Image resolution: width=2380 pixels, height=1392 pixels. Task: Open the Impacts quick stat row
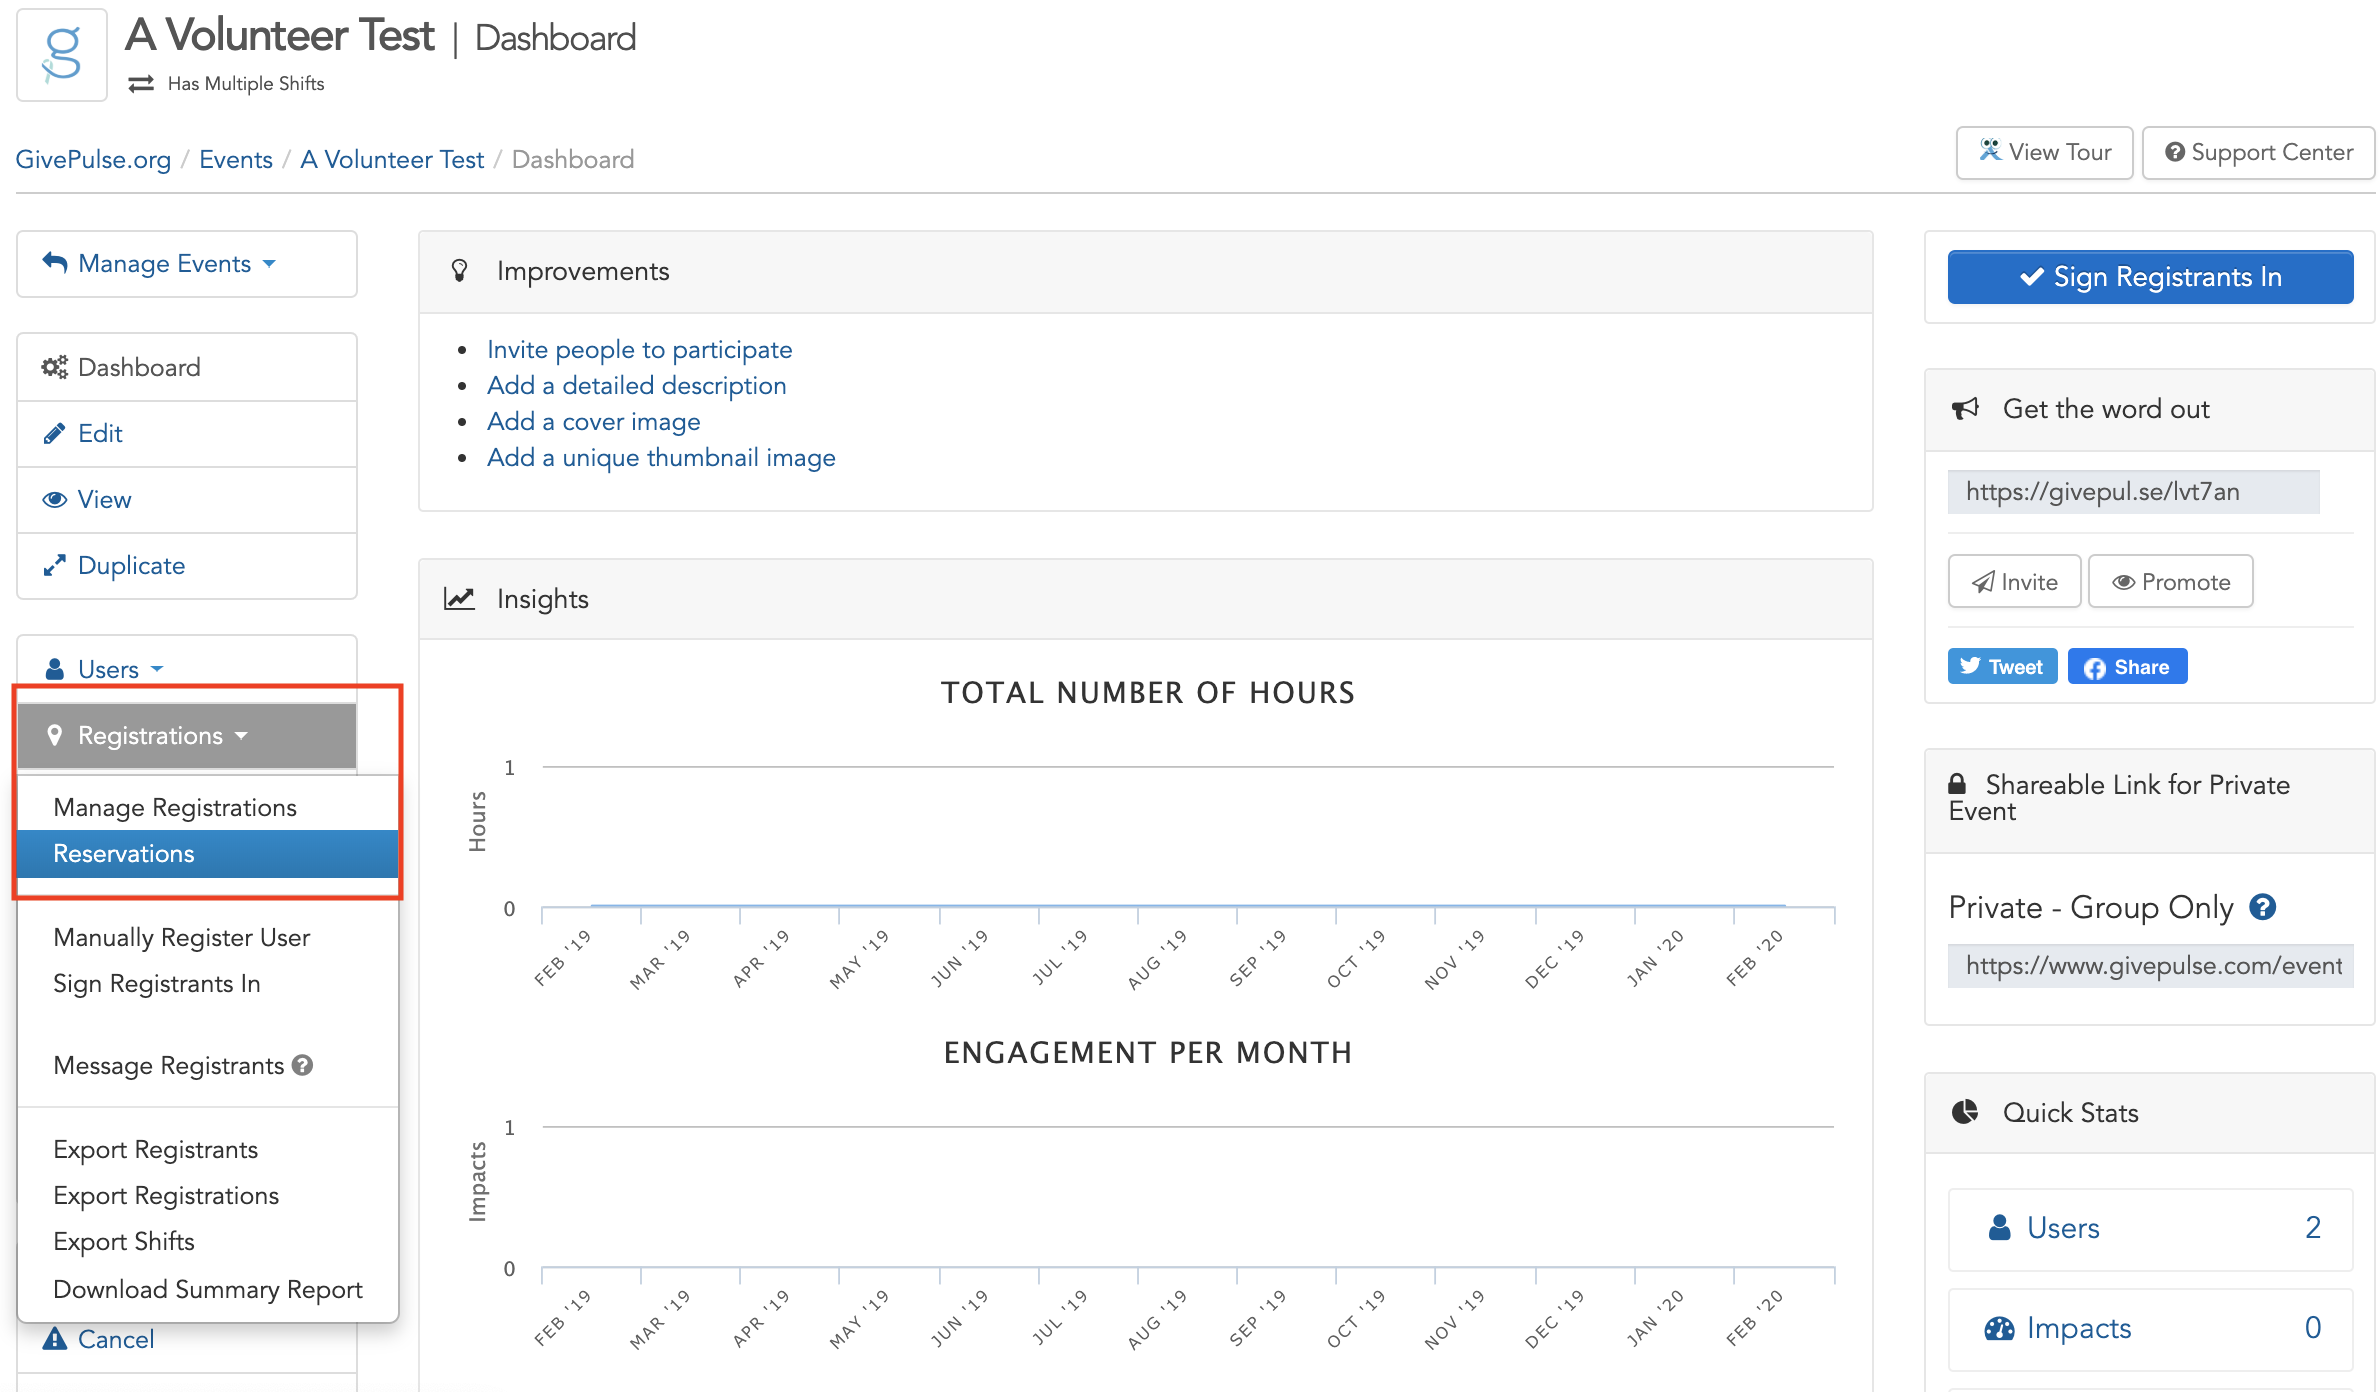2150,1328
